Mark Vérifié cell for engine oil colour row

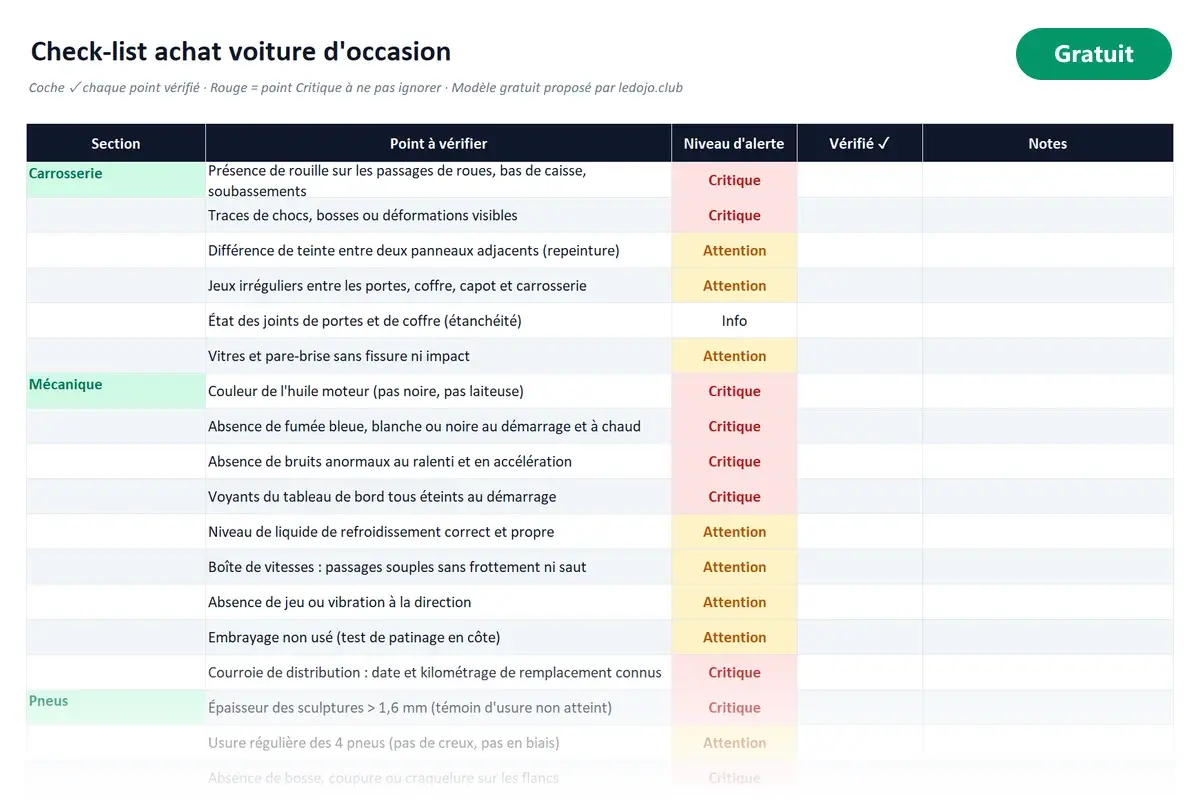click(x=860, y=391)
